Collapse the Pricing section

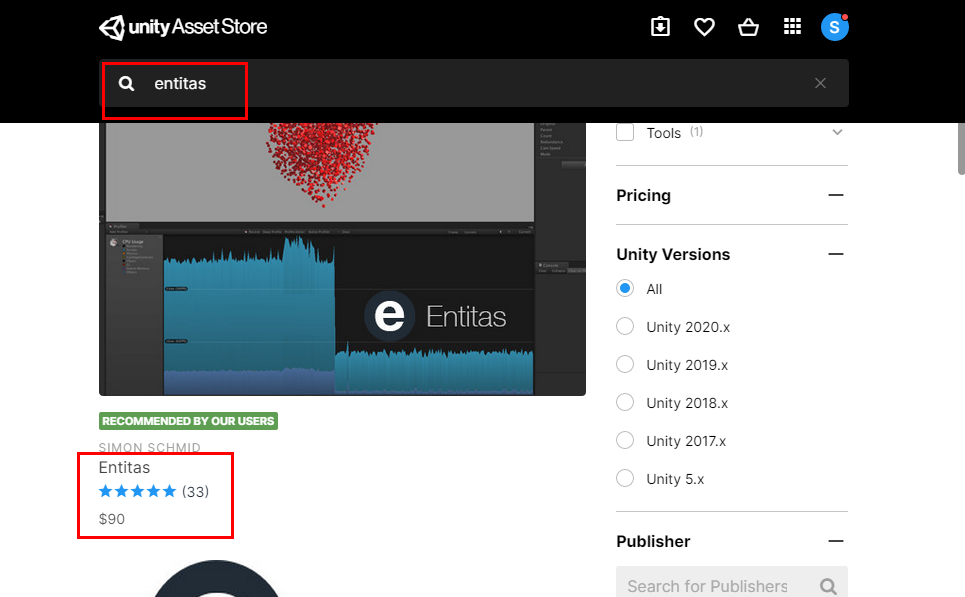(x=837, y=195)
